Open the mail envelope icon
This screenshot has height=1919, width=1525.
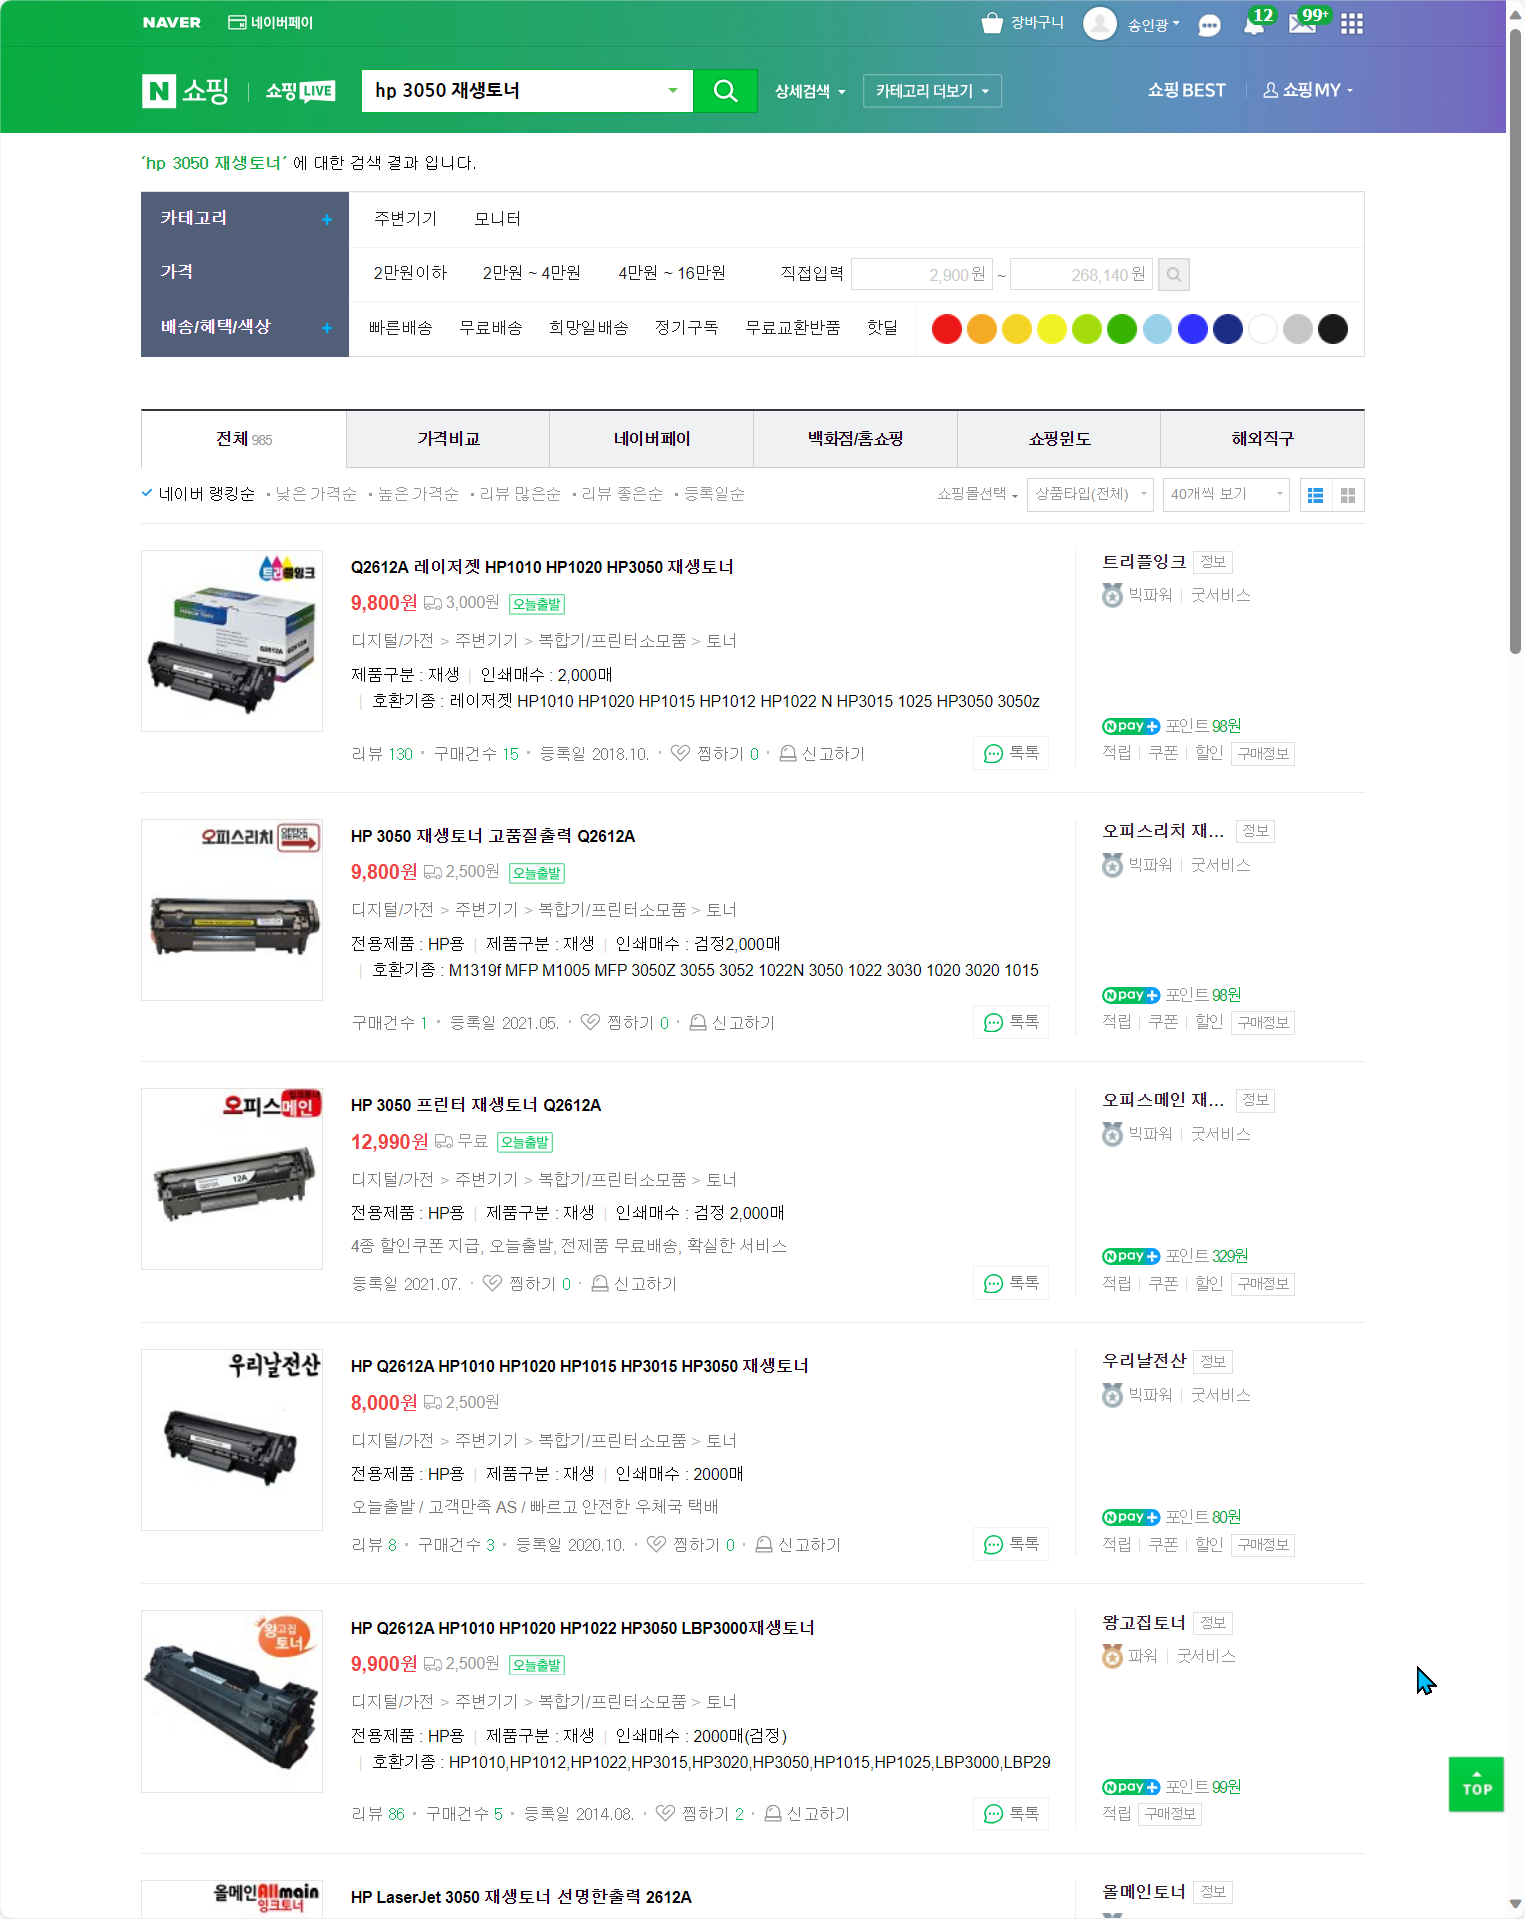pyautogui.click(x=1302, y=24)
